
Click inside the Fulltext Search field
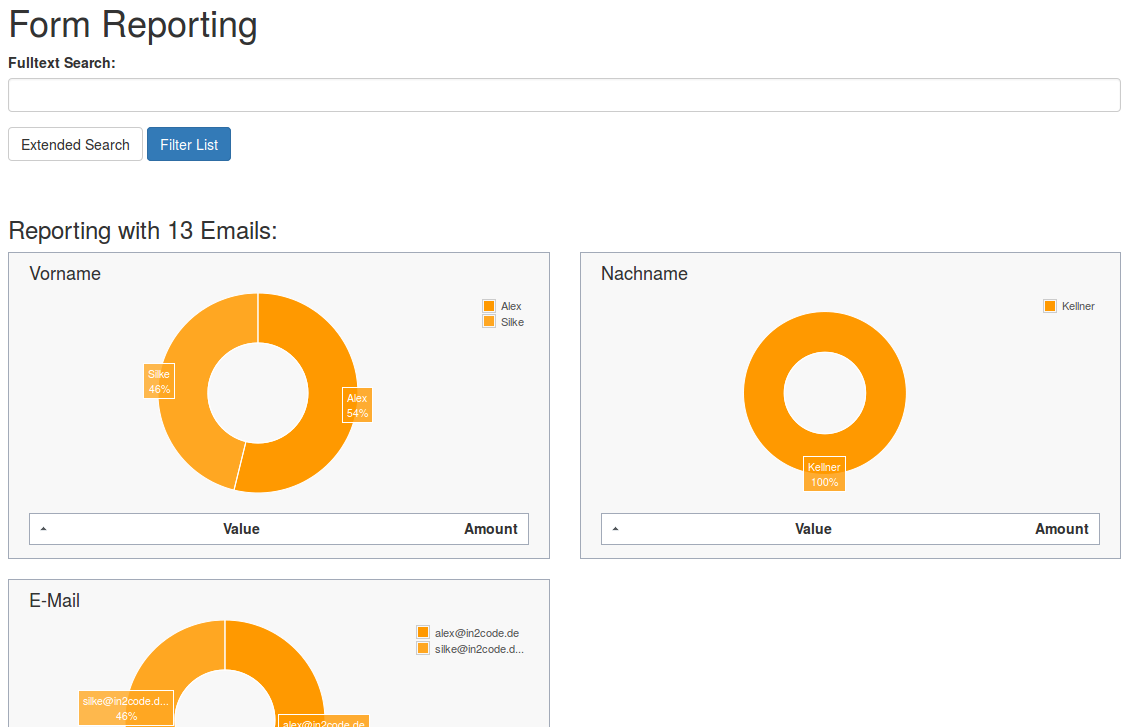(563, 94)
